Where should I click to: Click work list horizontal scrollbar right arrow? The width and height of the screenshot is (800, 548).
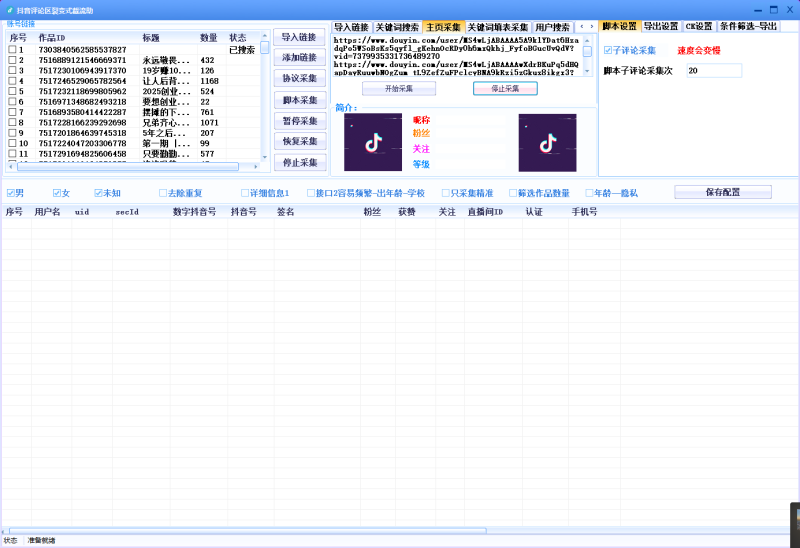[x=256, y=167]
